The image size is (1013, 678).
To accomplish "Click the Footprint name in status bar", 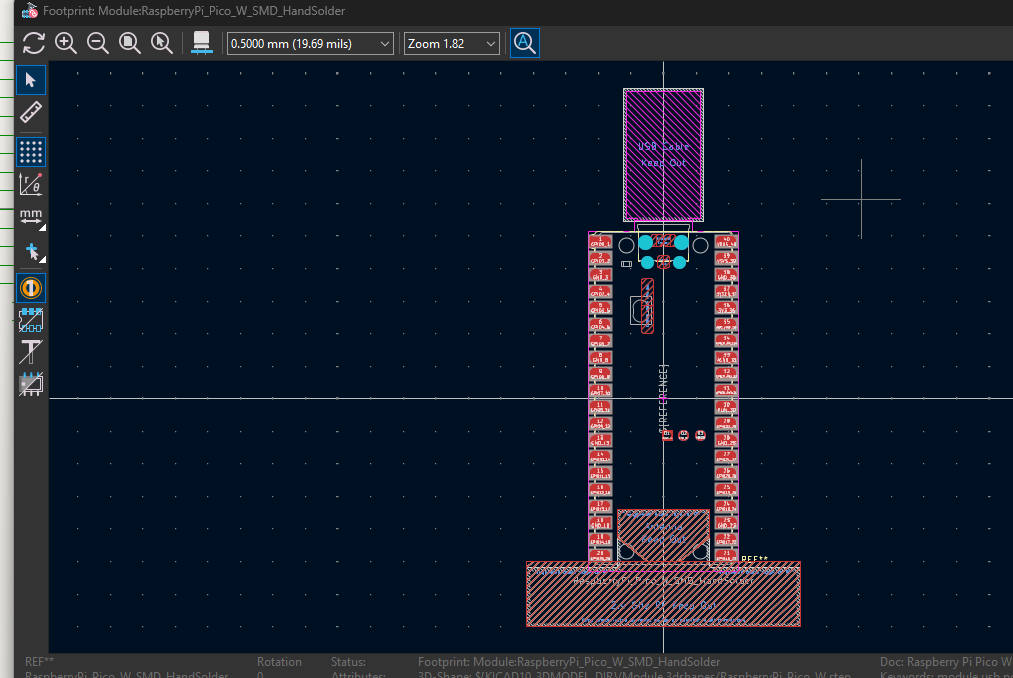I will pos(569,662).
